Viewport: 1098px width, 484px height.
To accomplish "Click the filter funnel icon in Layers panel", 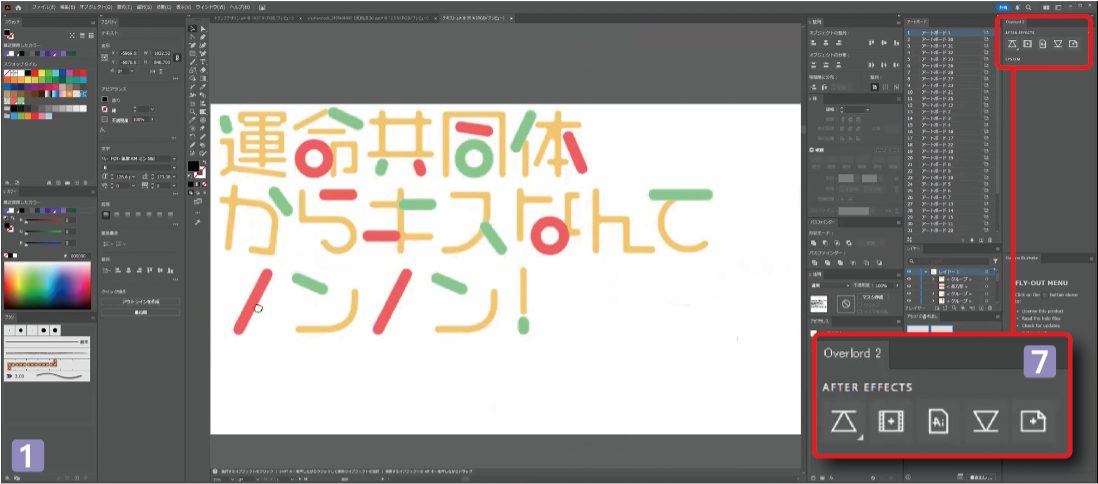I will pos(995,261).
